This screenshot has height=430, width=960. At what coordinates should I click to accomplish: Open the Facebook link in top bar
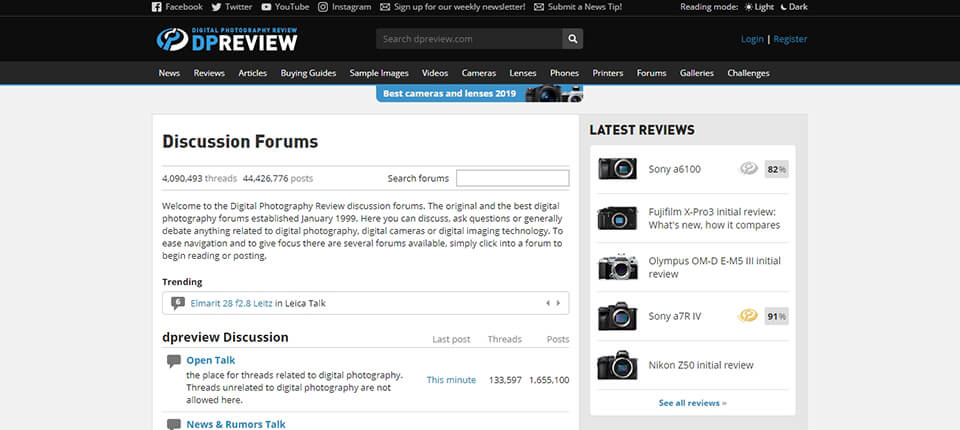[x=177, y=7]
